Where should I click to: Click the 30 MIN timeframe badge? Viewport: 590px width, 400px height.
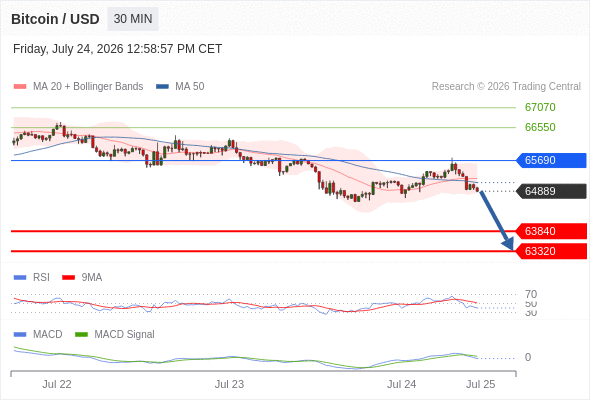[x=133, y=19]
